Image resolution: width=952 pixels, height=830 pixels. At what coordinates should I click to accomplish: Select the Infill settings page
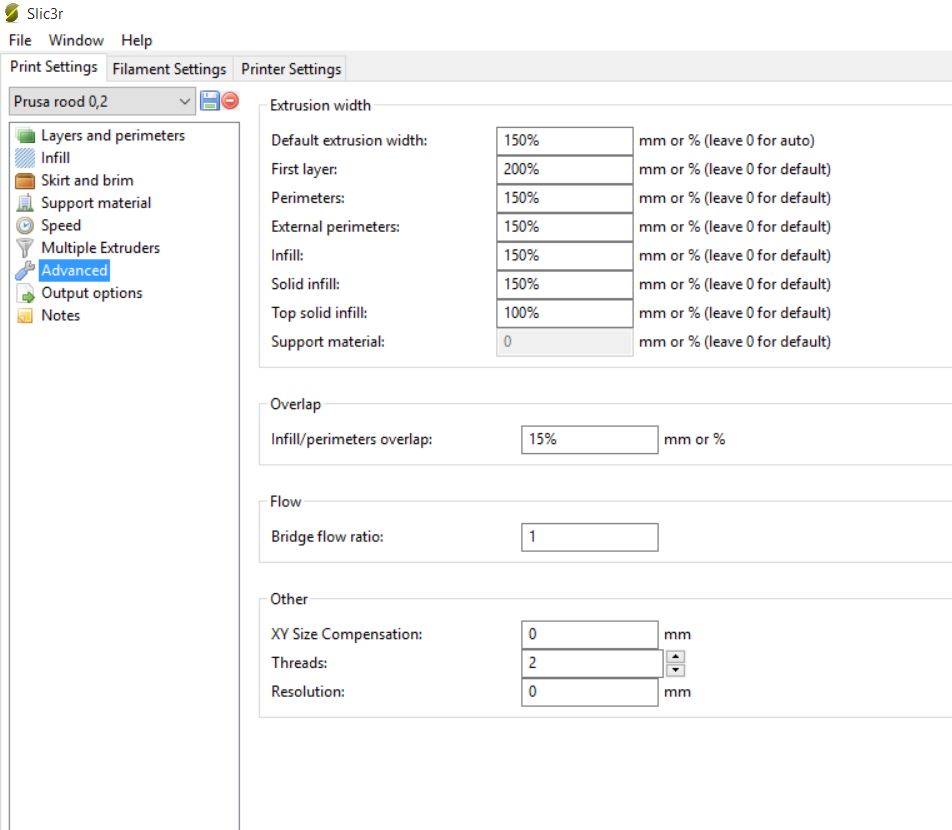pos(55,158)
